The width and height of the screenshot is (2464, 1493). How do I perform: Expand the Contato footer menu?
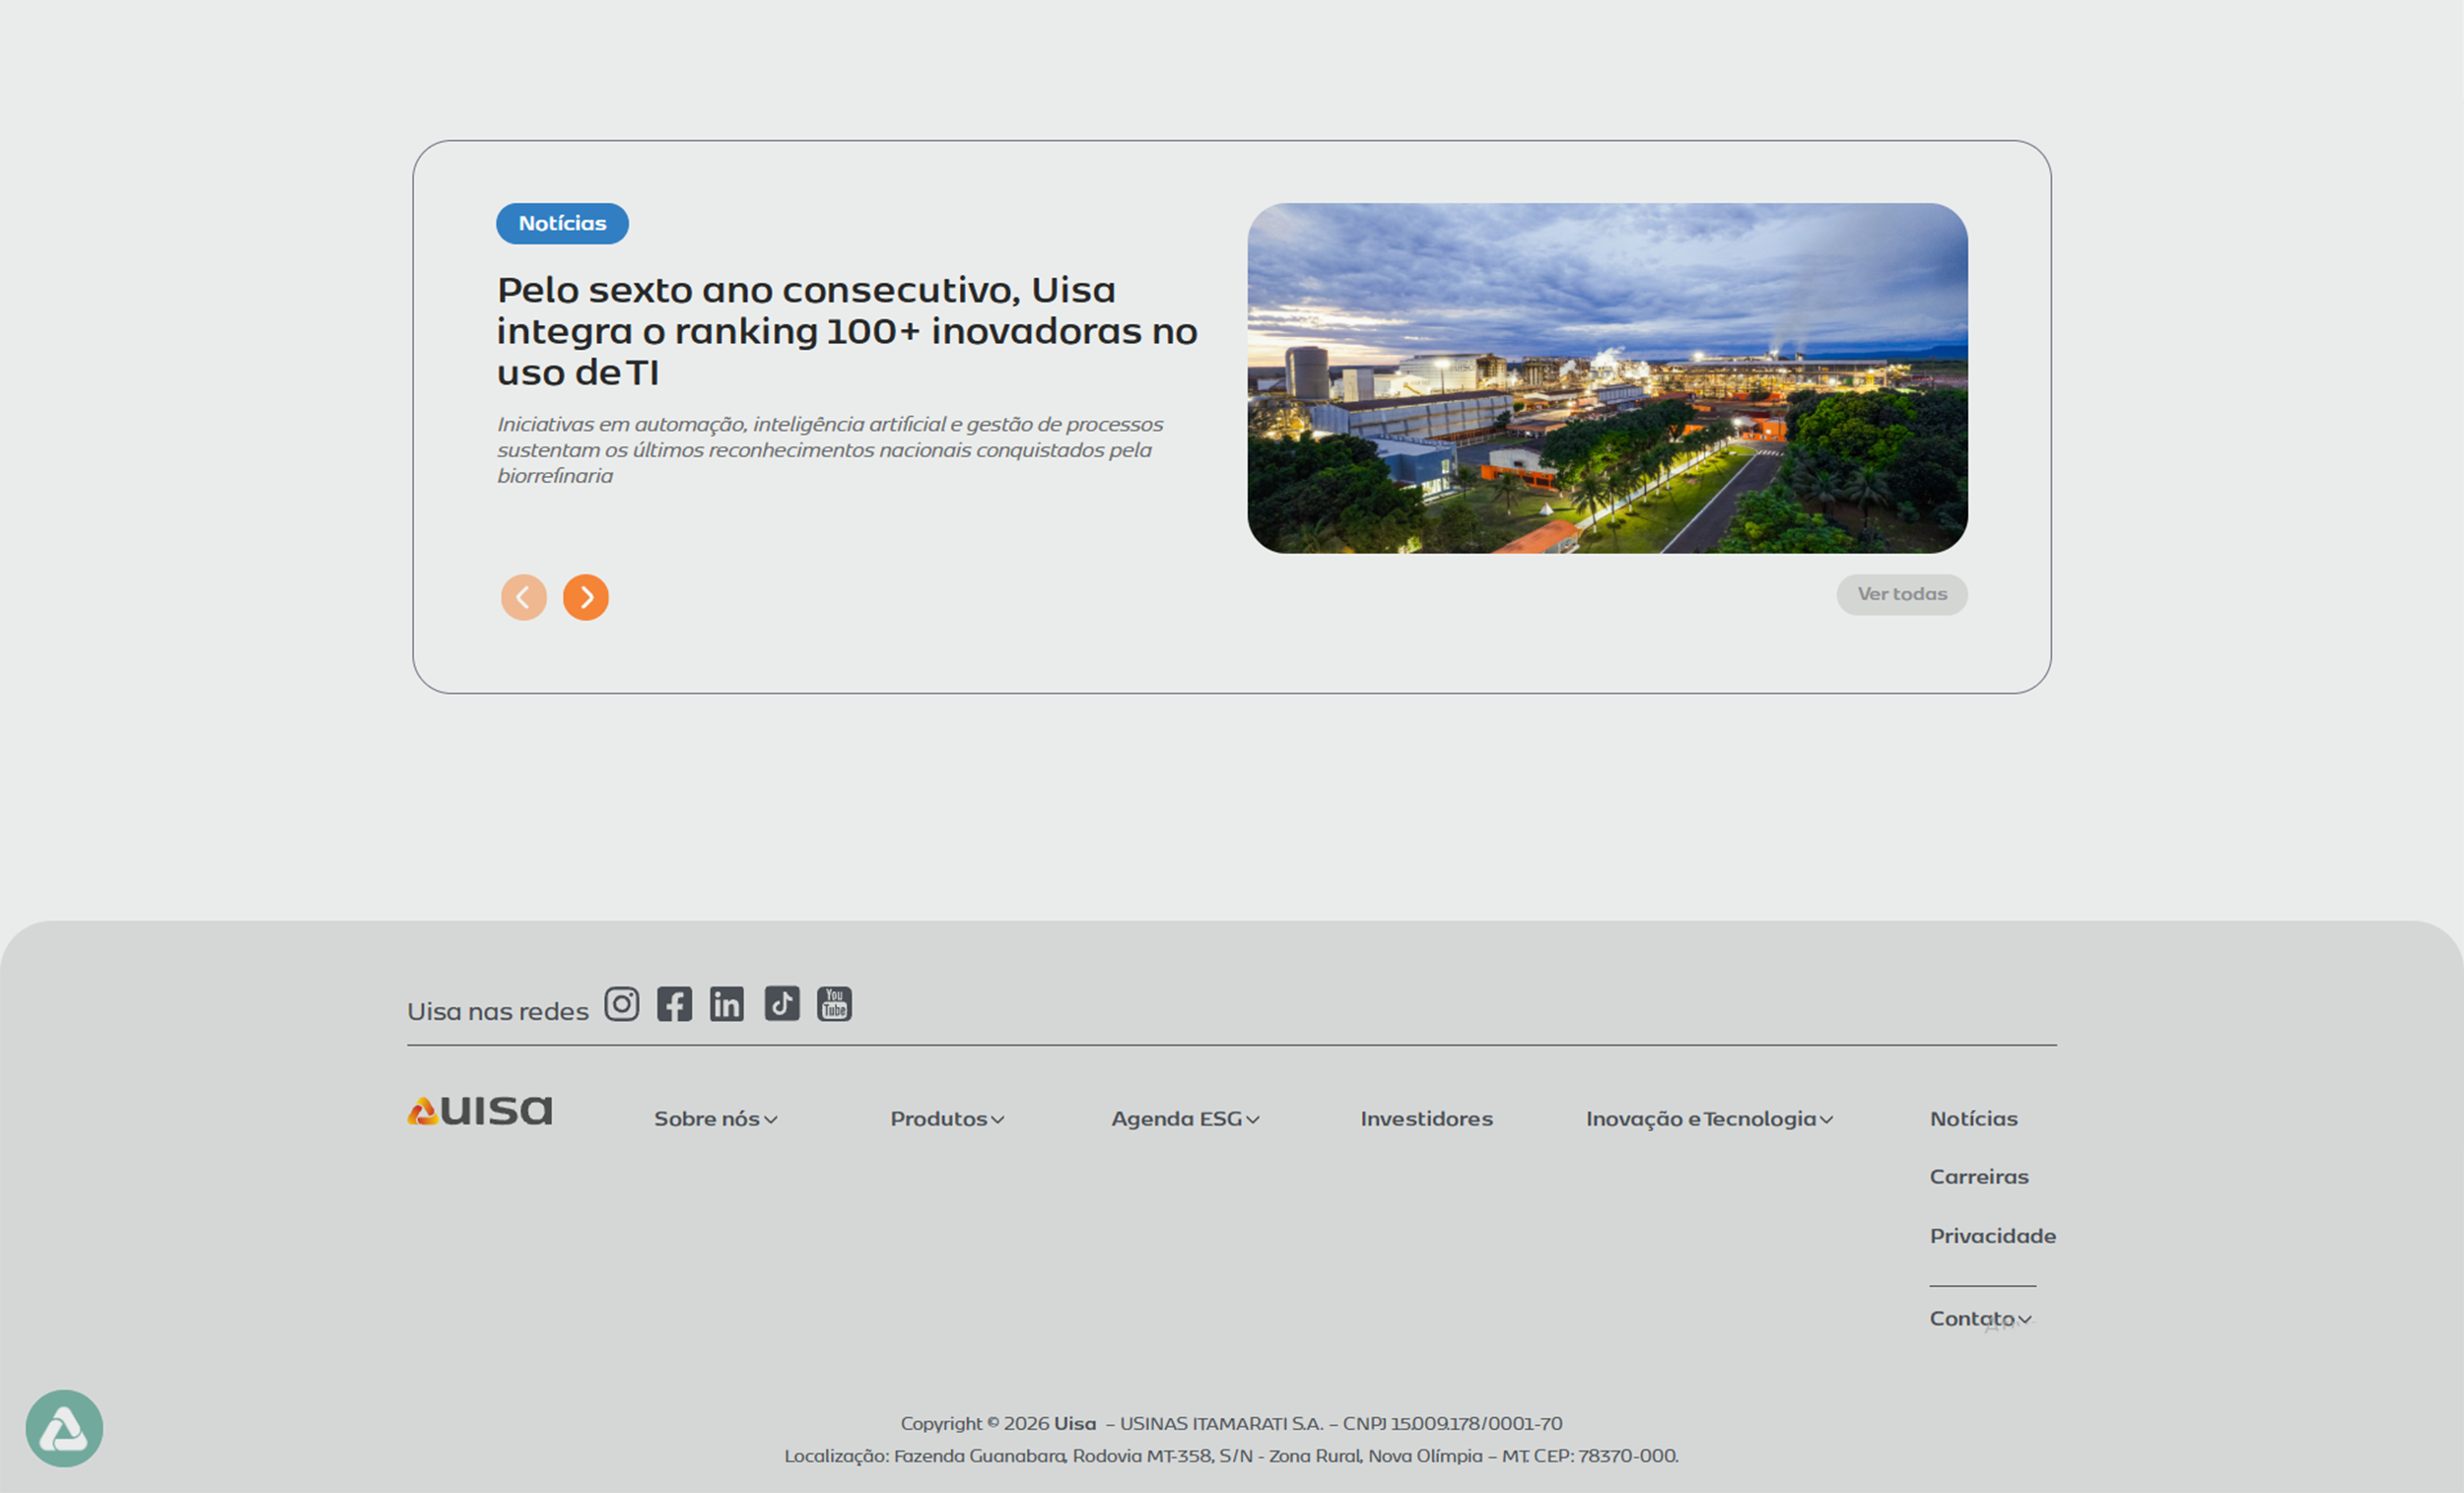(1979, 1319)
